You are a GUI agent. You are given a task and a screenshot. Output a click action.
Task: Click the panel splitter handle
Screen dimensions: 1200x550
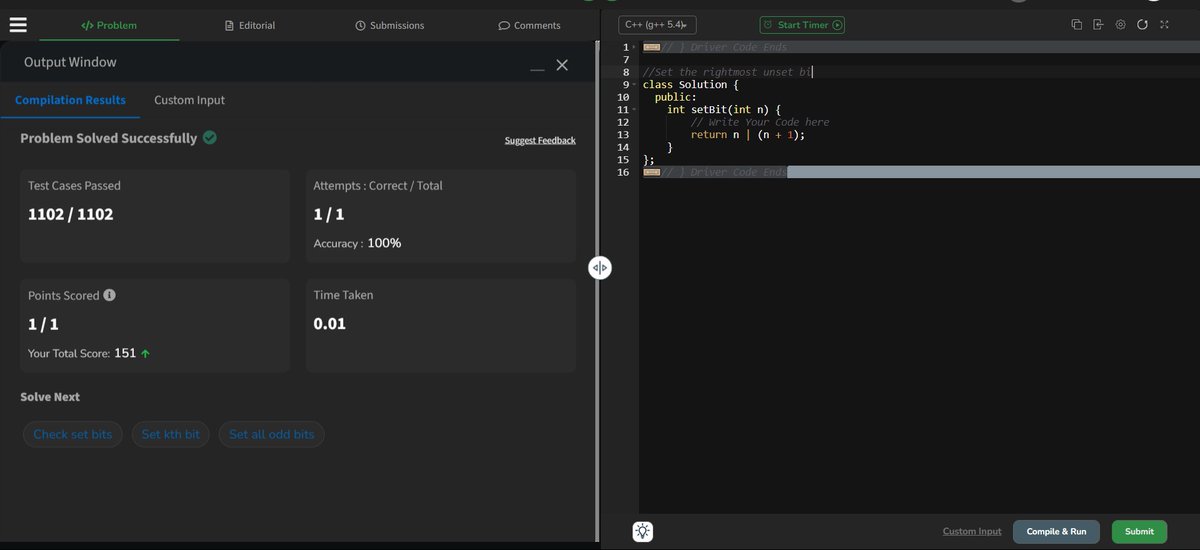tap(599, 267)
